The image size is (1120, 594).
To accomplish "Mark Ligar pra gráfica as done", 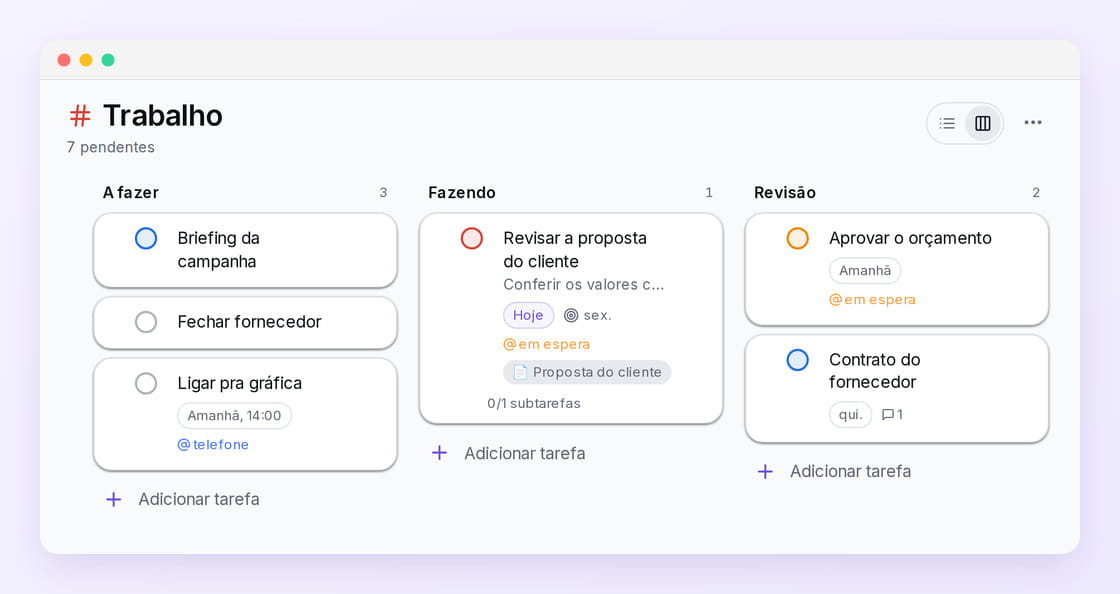I will coord(146,383).
